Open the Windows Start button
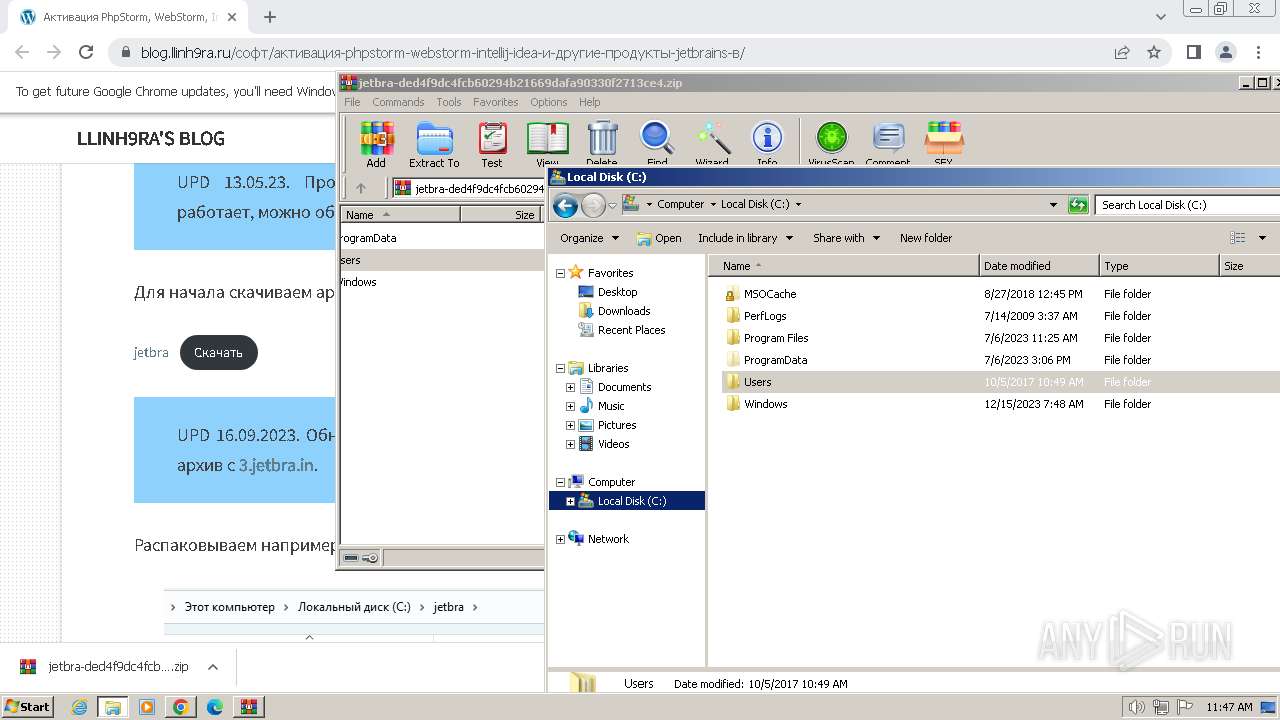The height and width of the screenshot is (720, 1280). pos(27,706)
